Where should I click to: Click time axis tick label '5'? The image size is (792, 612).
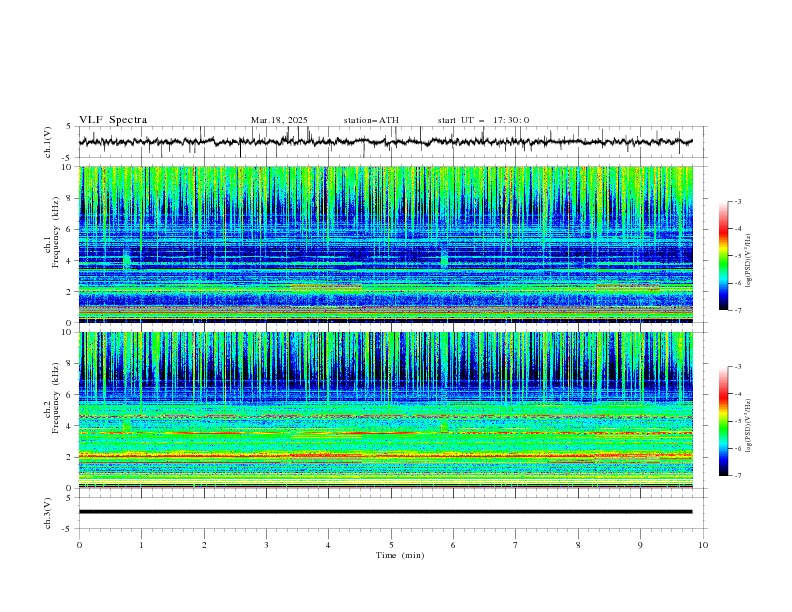click(x=391, y=545)
